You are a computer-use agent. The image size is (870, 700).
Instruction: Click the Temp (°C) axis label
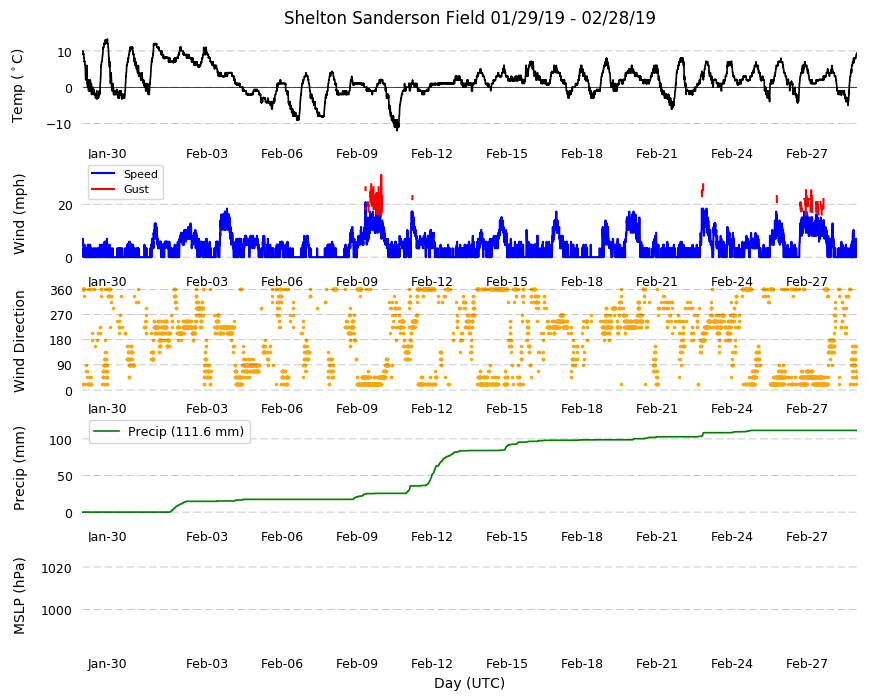[18, 86]
